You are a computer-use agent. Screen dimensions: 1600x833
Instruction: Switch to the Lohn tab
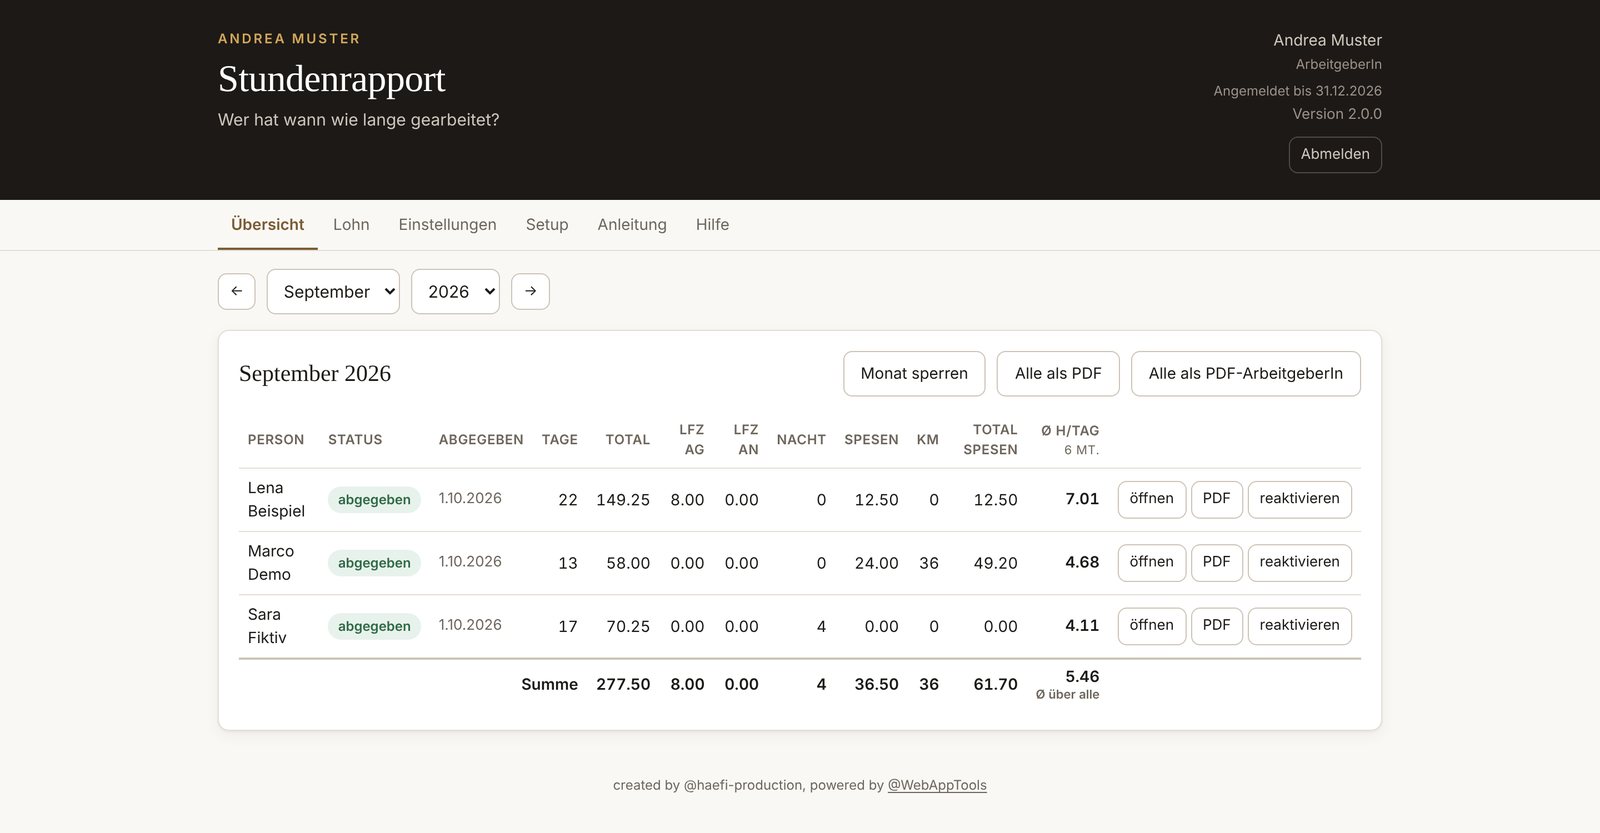pyautogui.click(x=351, y=225)
